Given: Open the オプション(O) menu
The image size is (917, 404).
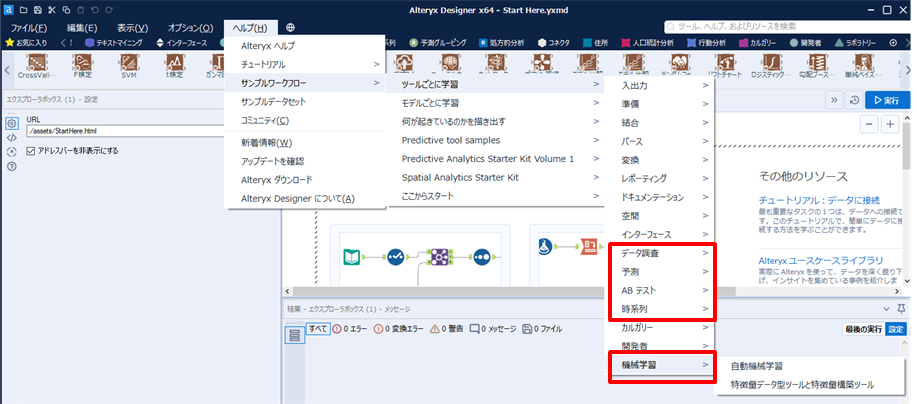Looking at the screenshot, I should point(191,27).
